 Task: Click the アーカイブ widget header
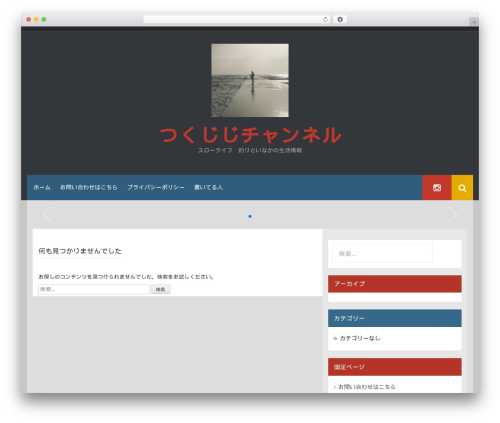click(395, 284)
